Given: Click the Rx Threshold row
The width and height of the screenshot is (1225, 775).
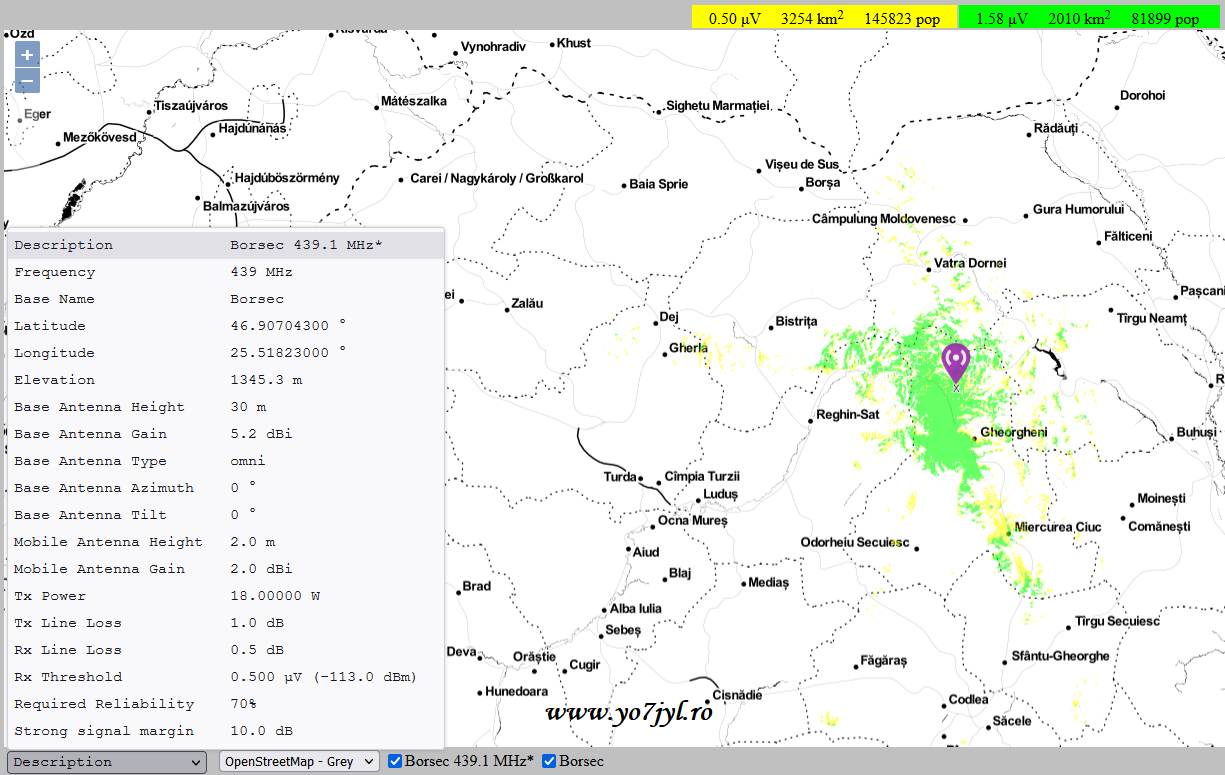Looking at the screenshot, I should coord(226,677).
